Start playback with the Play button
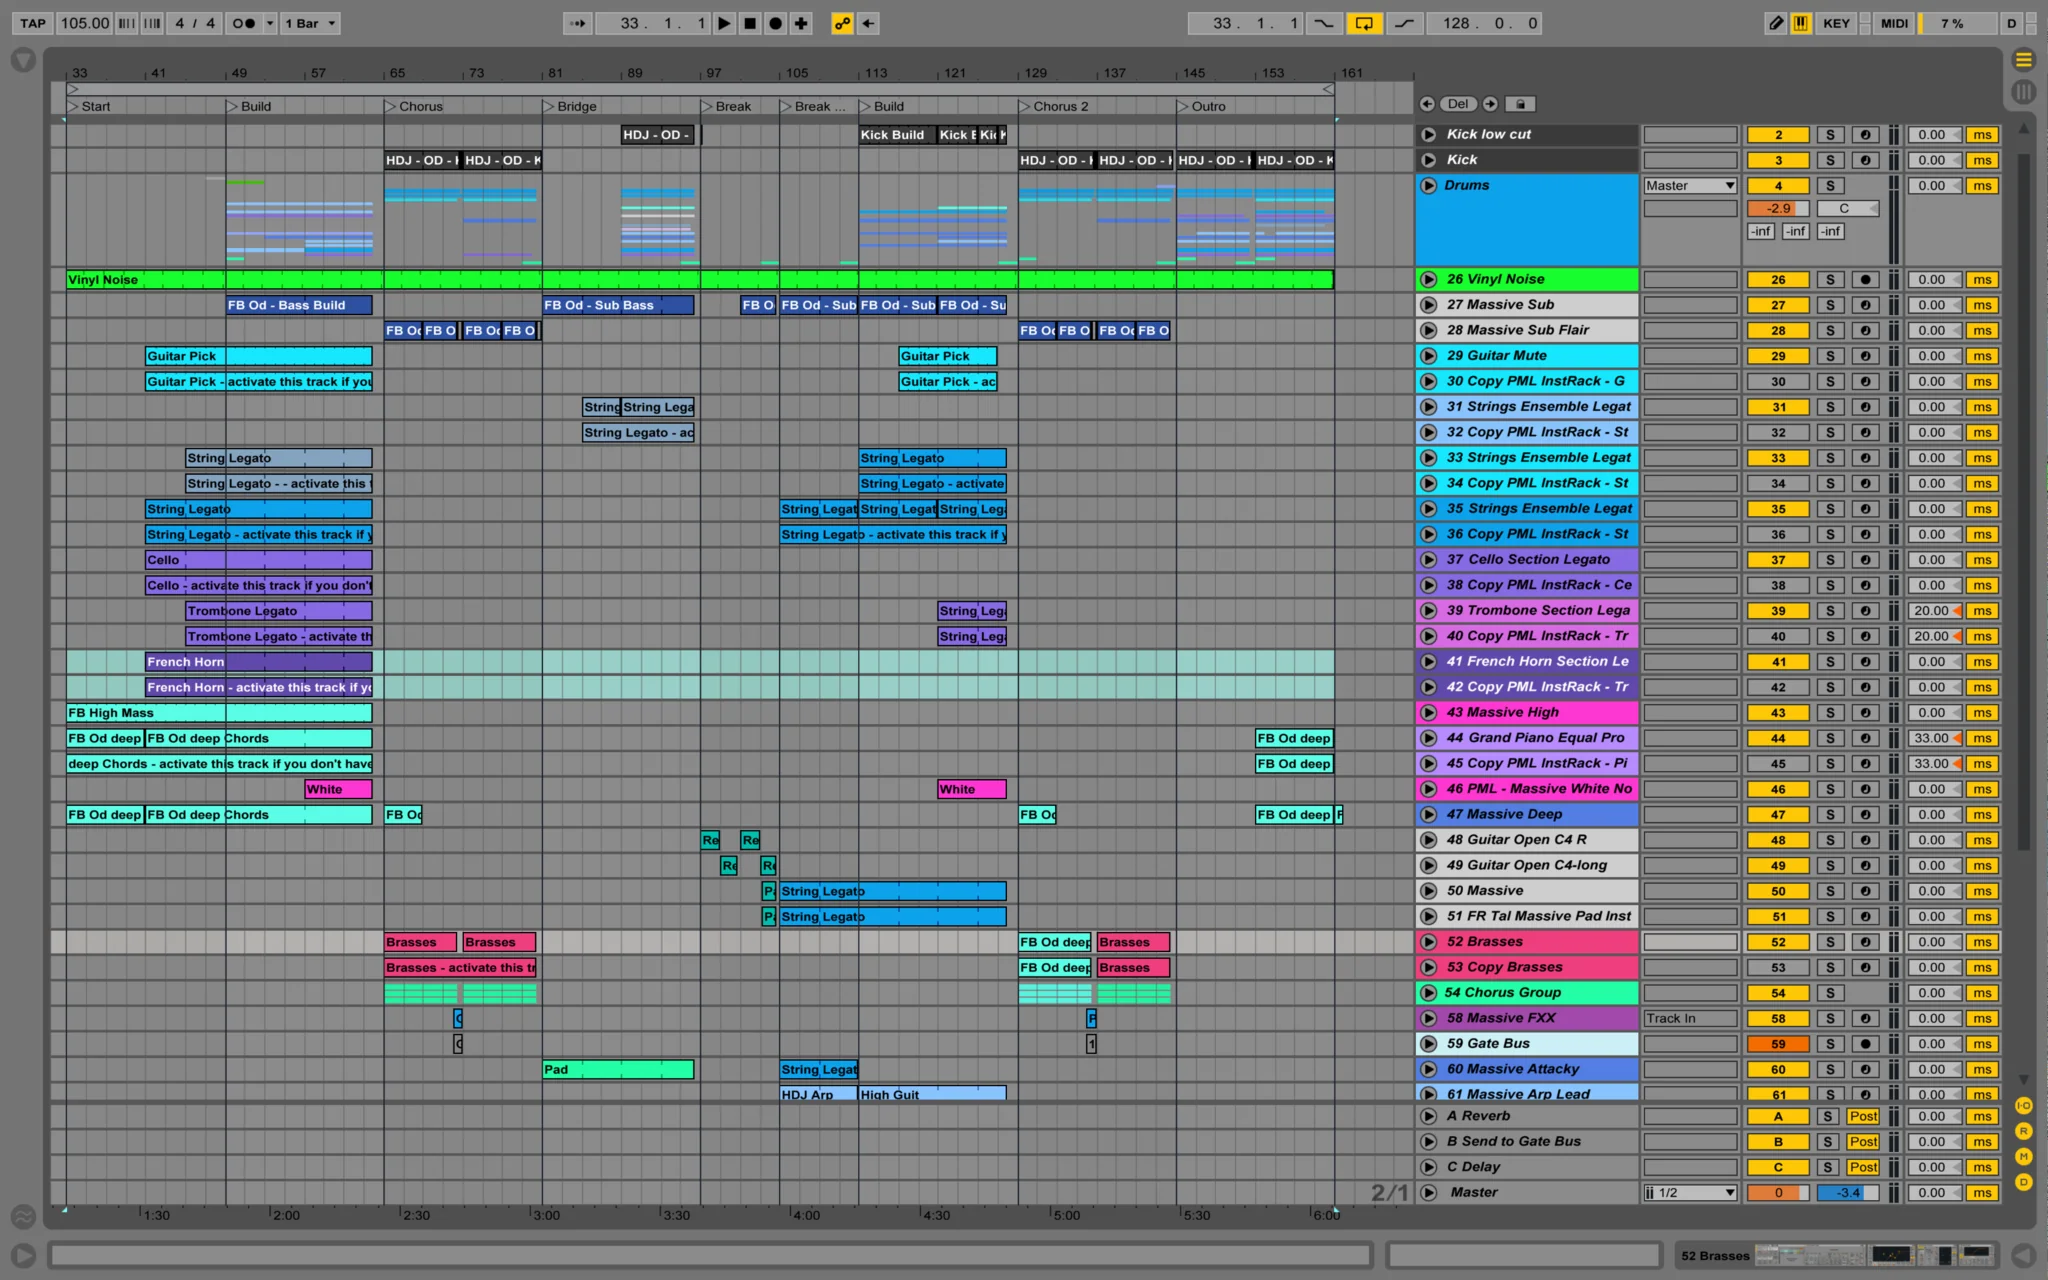Viewport: 2048px width, 1280px height. (x=724, y=23)
